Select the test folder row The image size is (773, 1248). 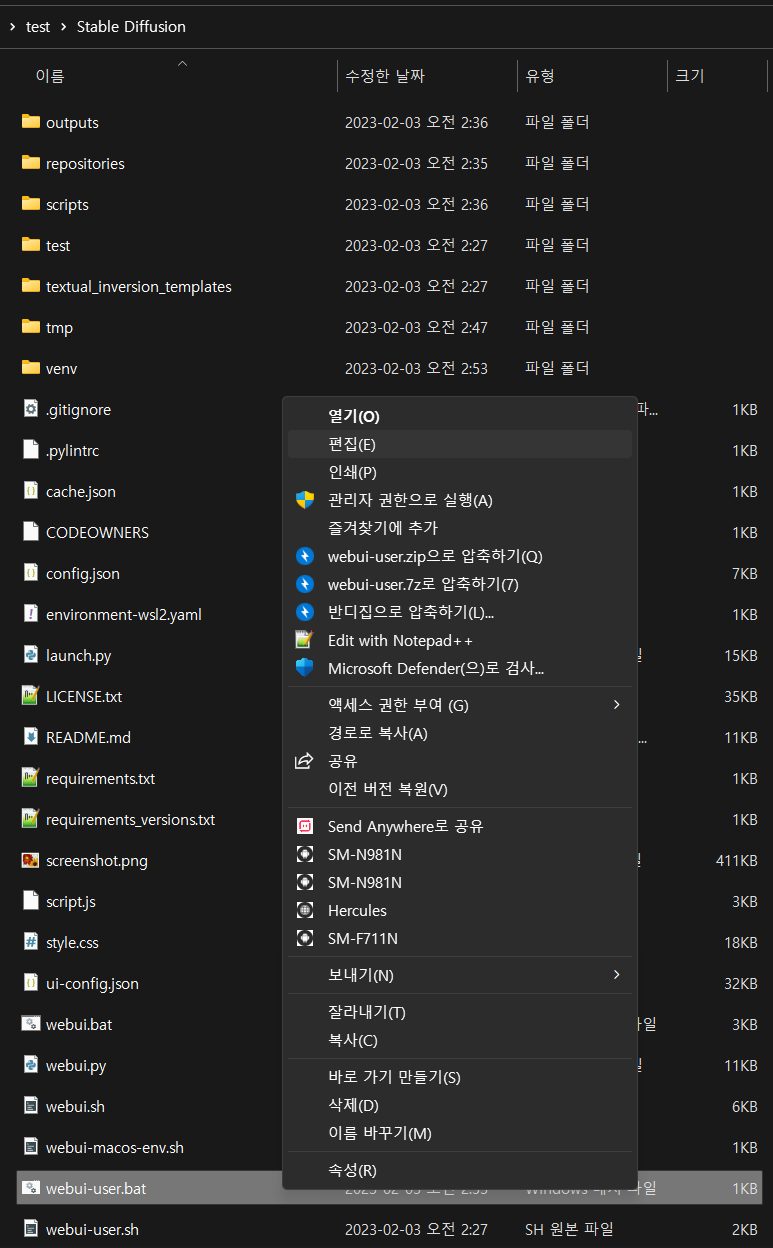[390, 245]
